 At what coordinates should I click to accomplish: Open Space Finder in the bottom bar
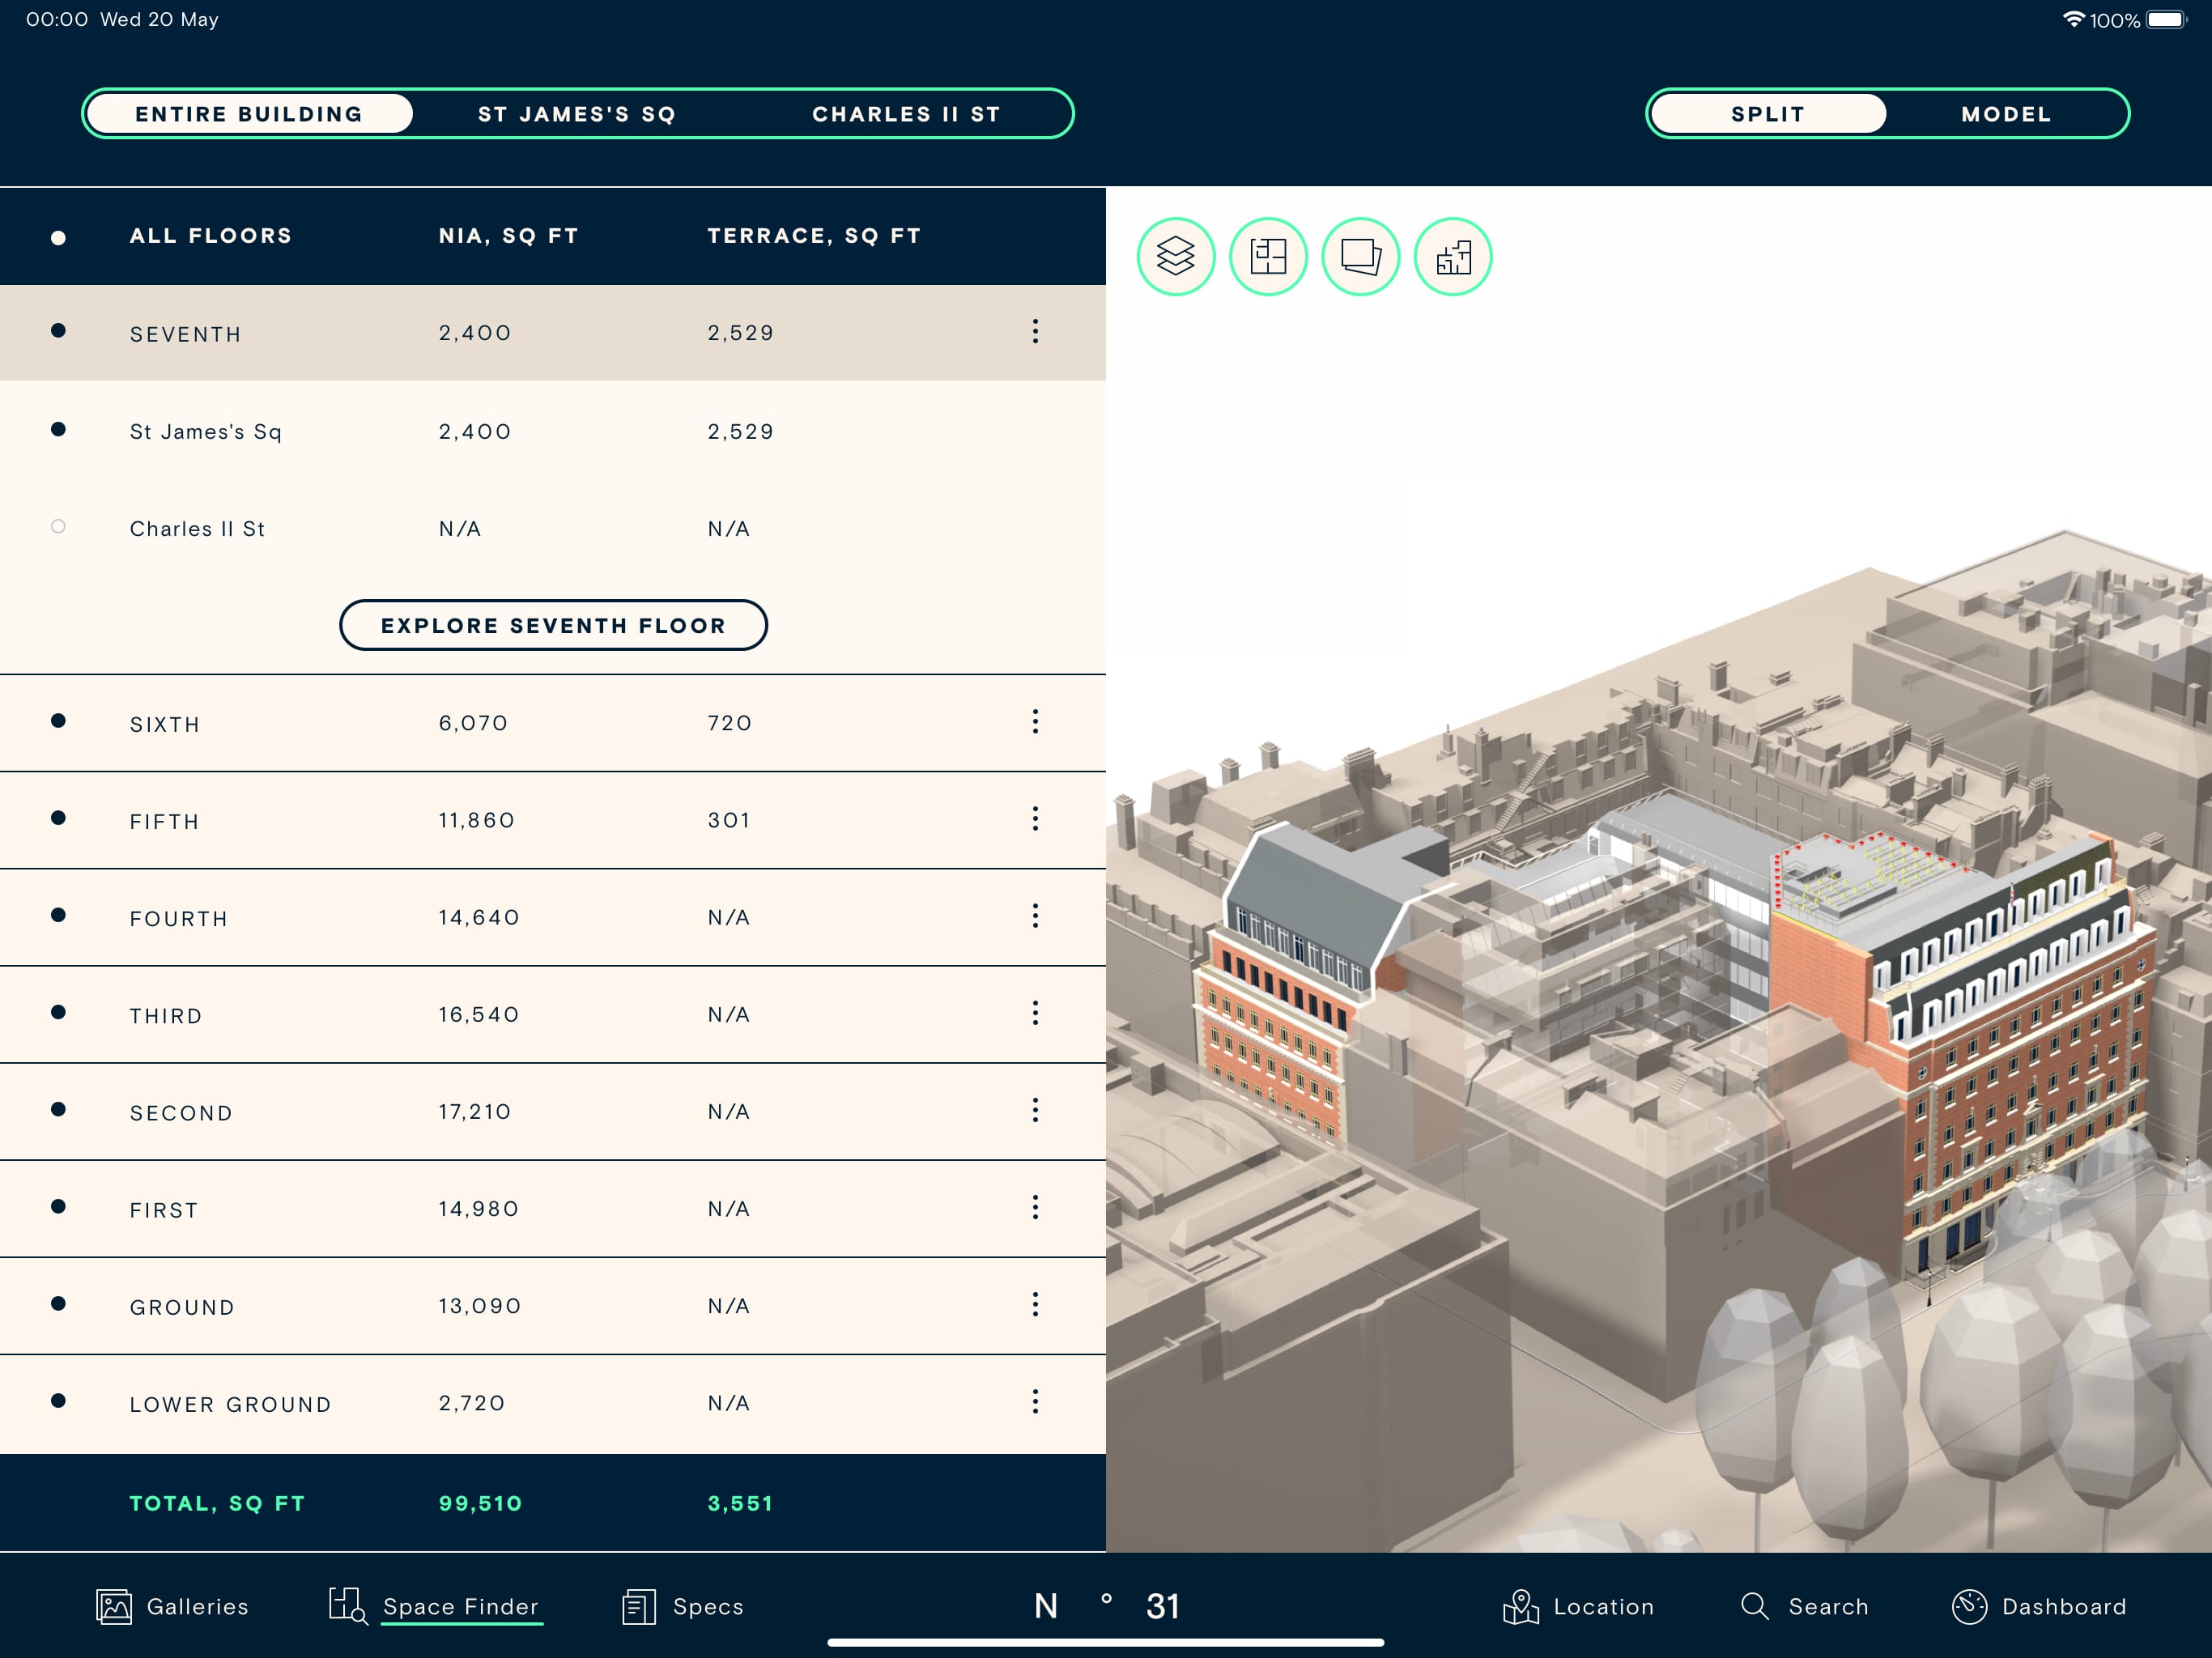435,1606
